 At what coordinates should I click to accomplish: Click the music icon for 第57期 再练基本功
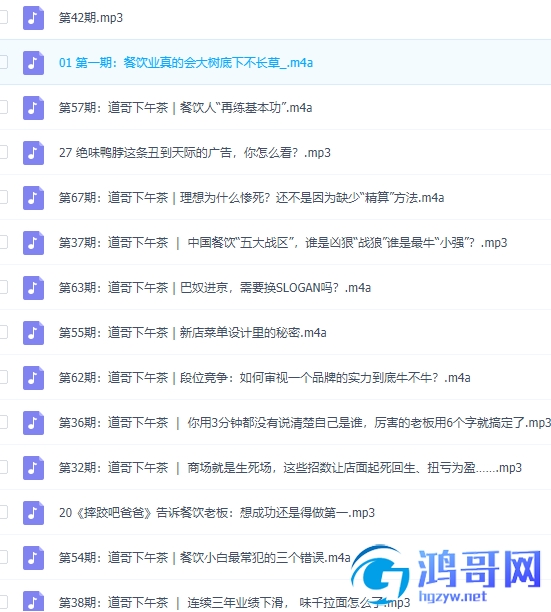tap(33, 108)
